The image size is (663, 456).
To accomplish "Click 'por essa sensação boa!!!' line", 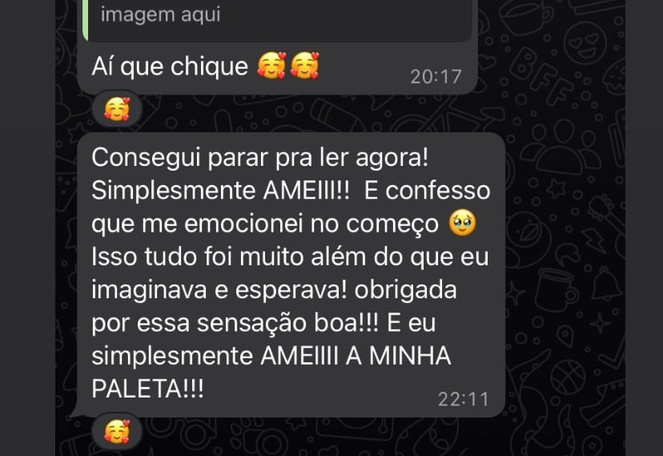I will tap(235, 323).
